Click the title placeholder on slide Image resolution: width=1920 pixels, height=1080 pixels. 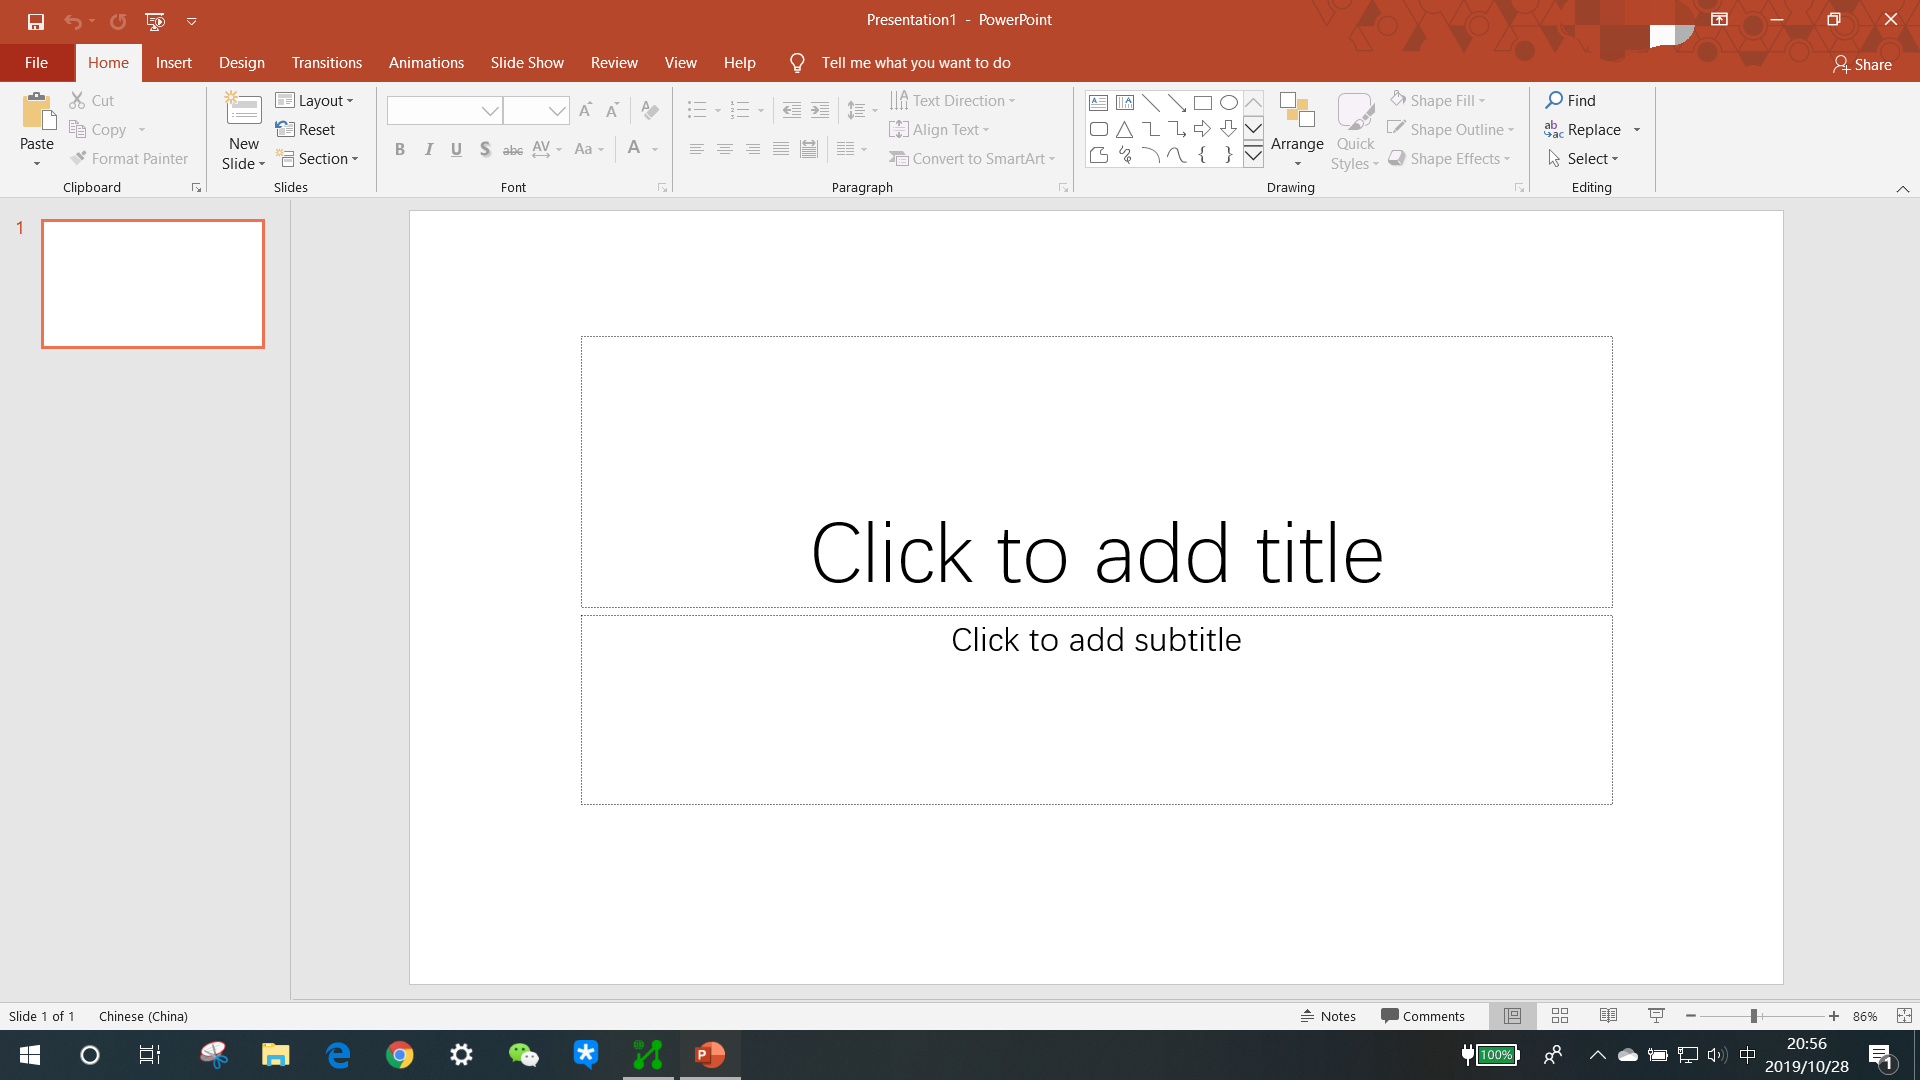(x=1097, y=472)
